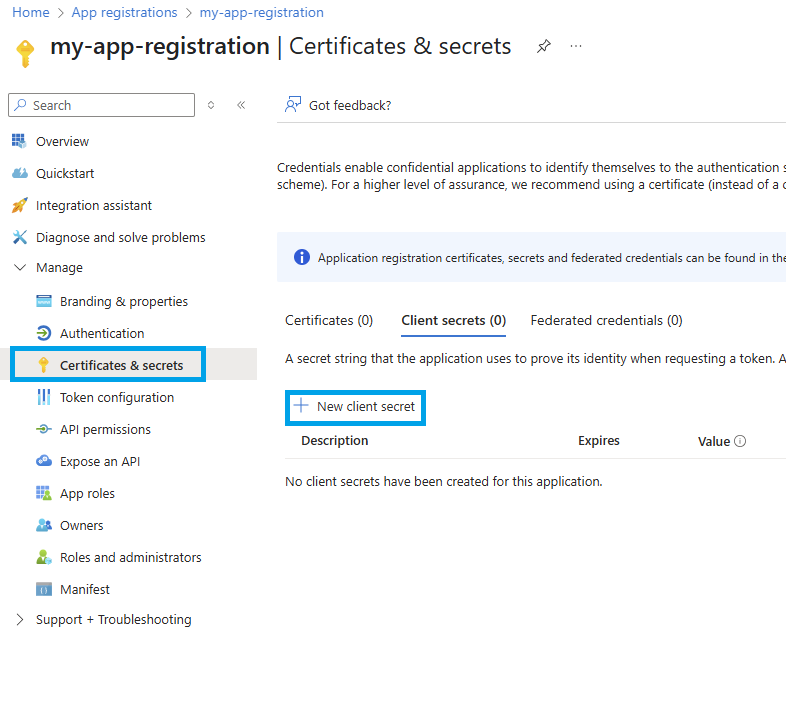The height and width of the screenshot is (705, 786).
Task: Click my-app-registration breadcrumb link
Action: pyautogui.click(x=261, y=13)
